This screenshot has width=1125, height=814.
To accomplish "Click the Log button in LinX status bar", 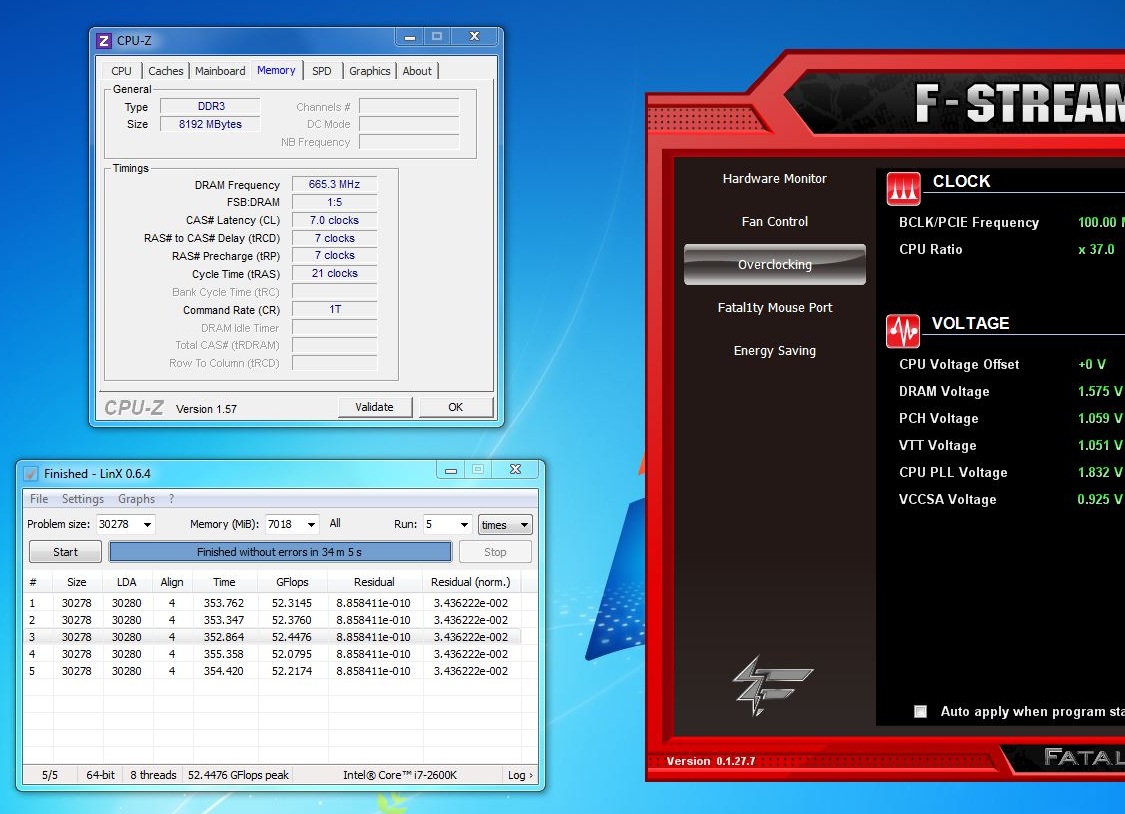I will 520,775.
